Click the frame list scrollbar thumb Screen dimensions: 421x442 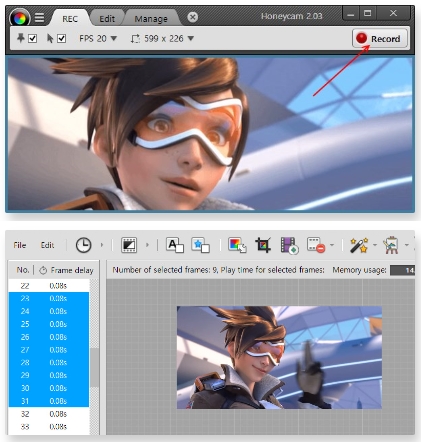[95, 367]
